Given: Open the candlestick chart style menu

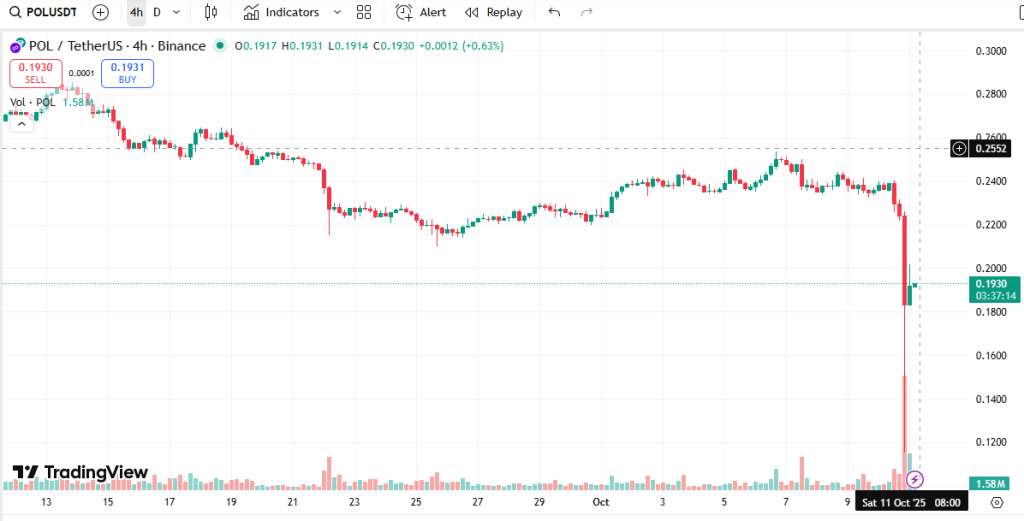Looking at the screenshot, I should pyautogui.click(x=210, y=12).
